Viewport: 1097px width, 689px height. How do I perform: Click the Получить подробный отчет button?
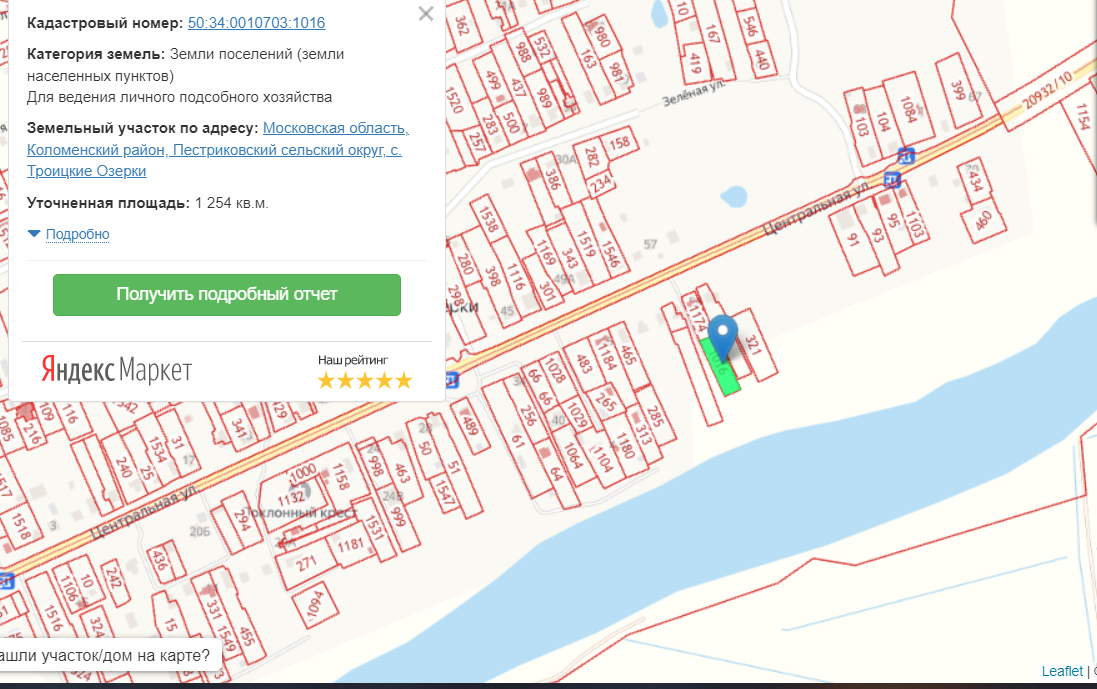(x=227, y=294)
